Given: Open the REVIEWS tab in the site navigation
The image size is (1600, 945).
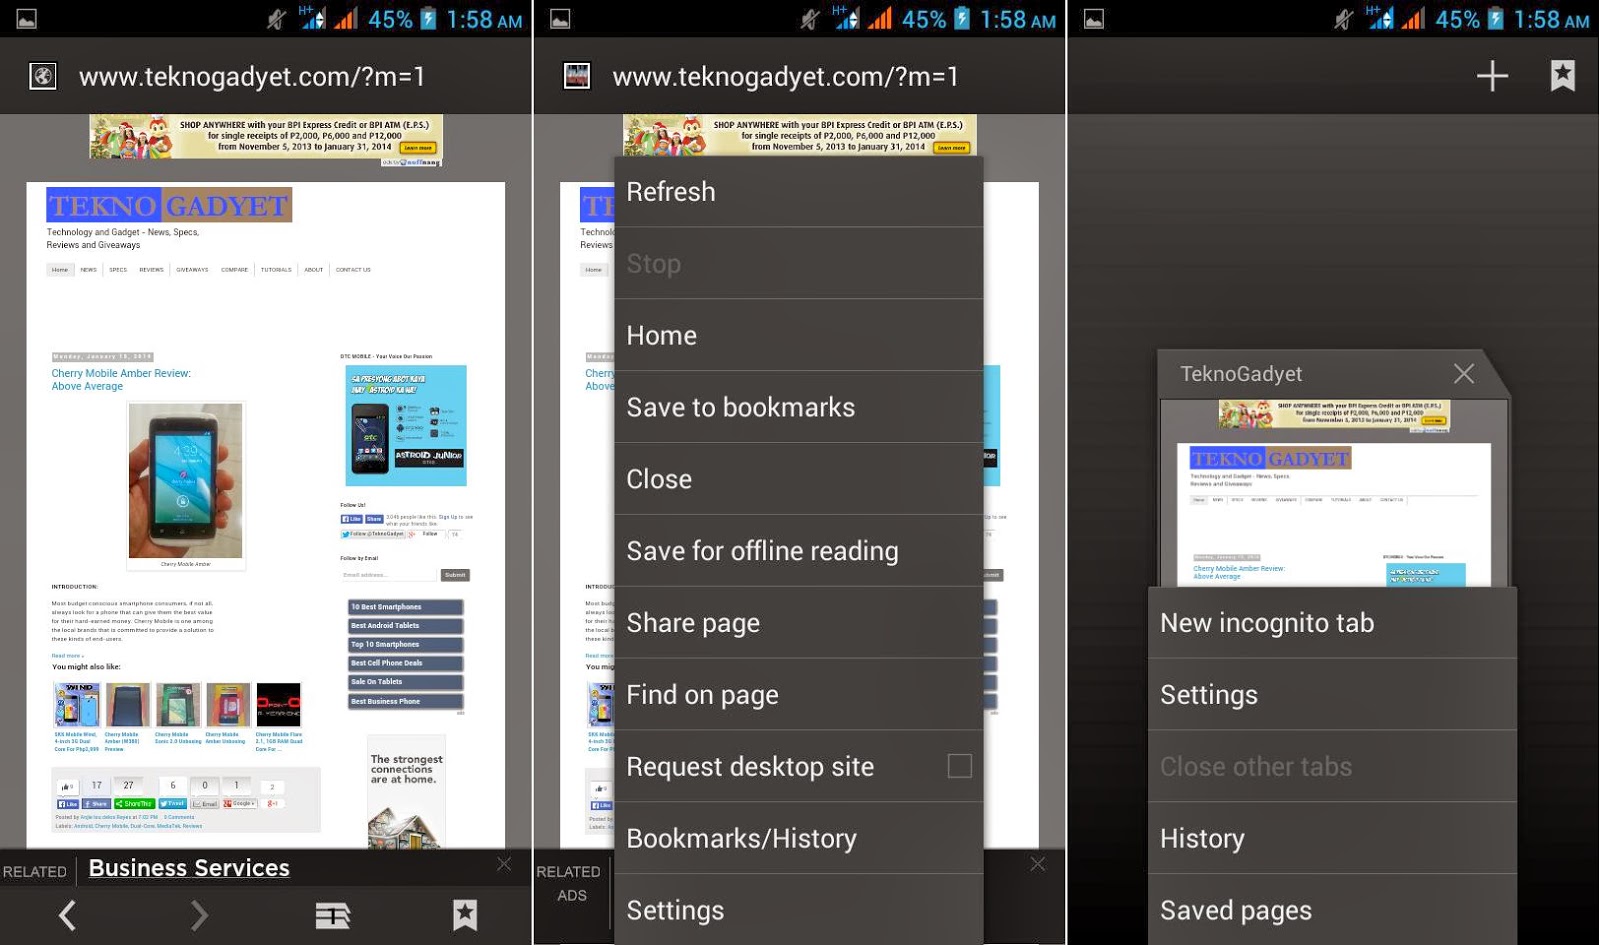Looking at the screenshot, I should pos(151,270).
